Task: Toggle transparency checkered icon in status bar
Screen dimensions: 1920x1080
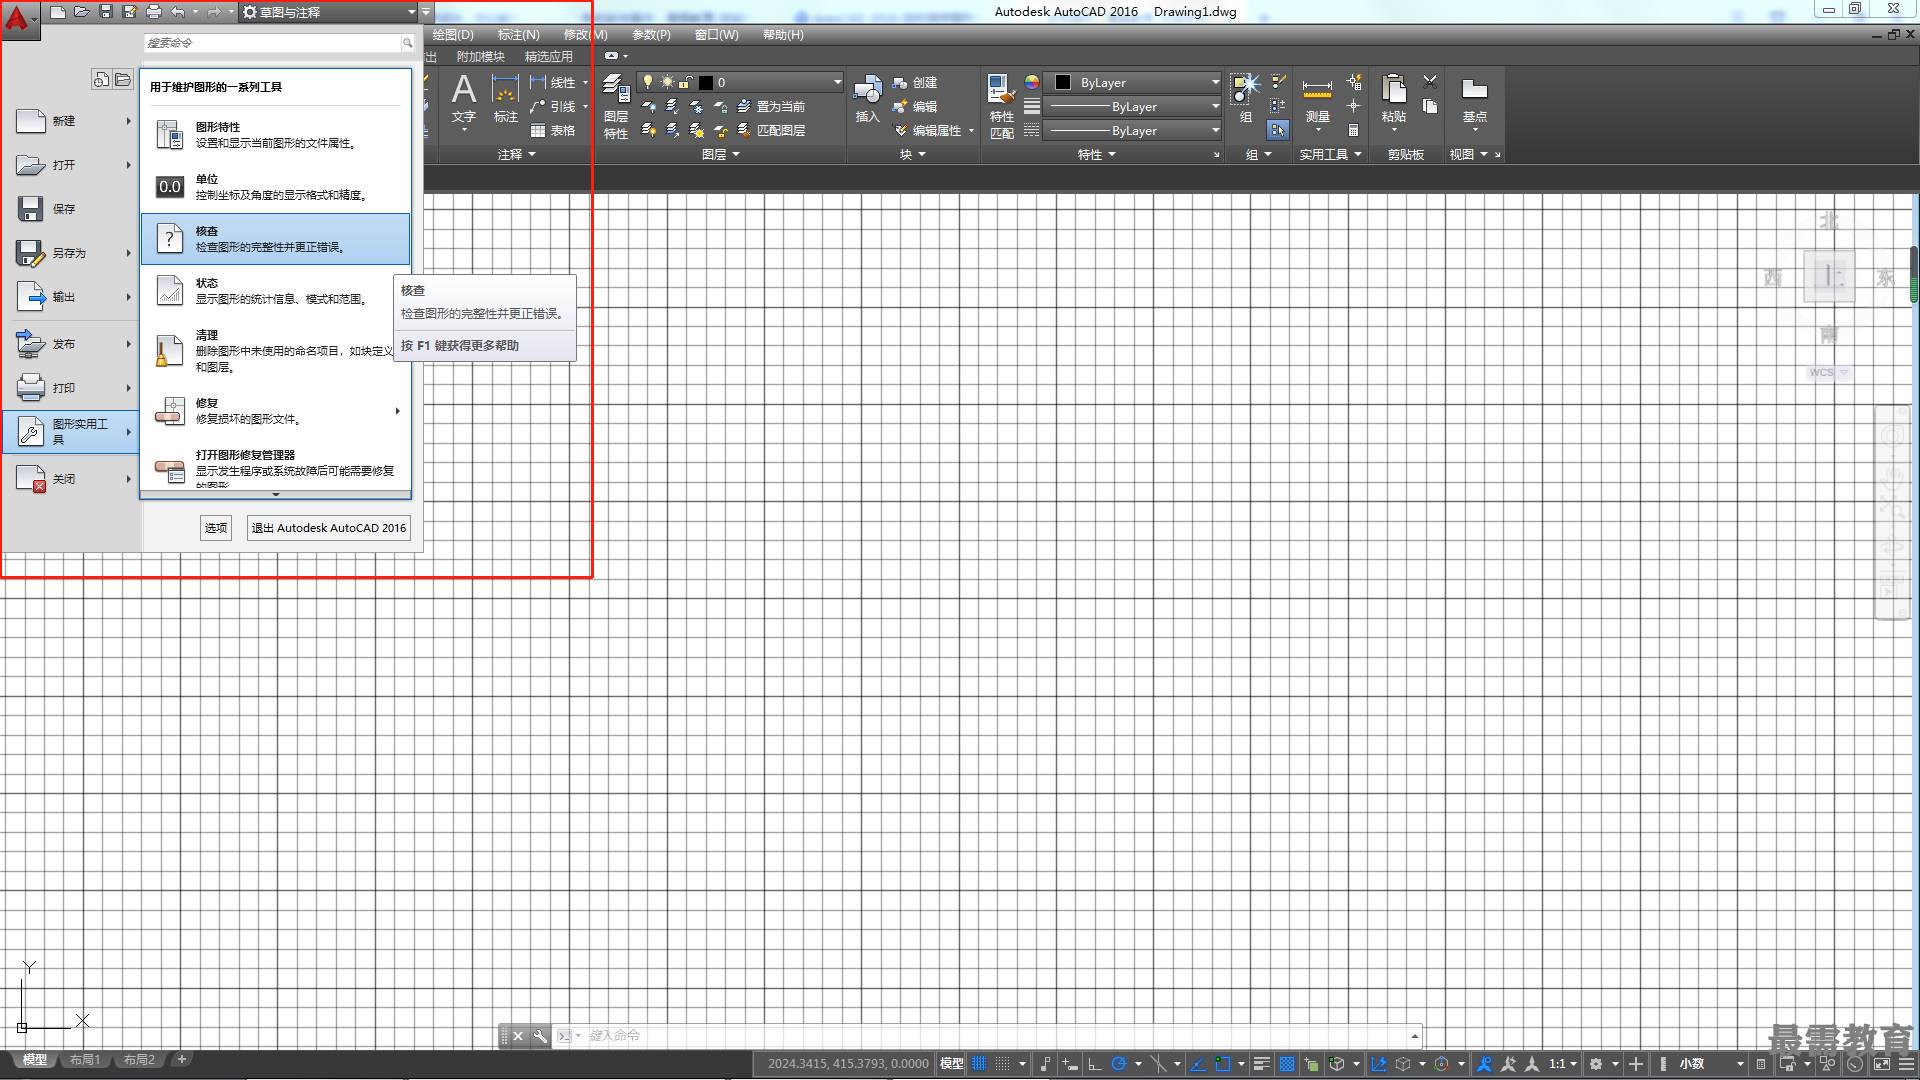Action: (x=1287, y=1064)
